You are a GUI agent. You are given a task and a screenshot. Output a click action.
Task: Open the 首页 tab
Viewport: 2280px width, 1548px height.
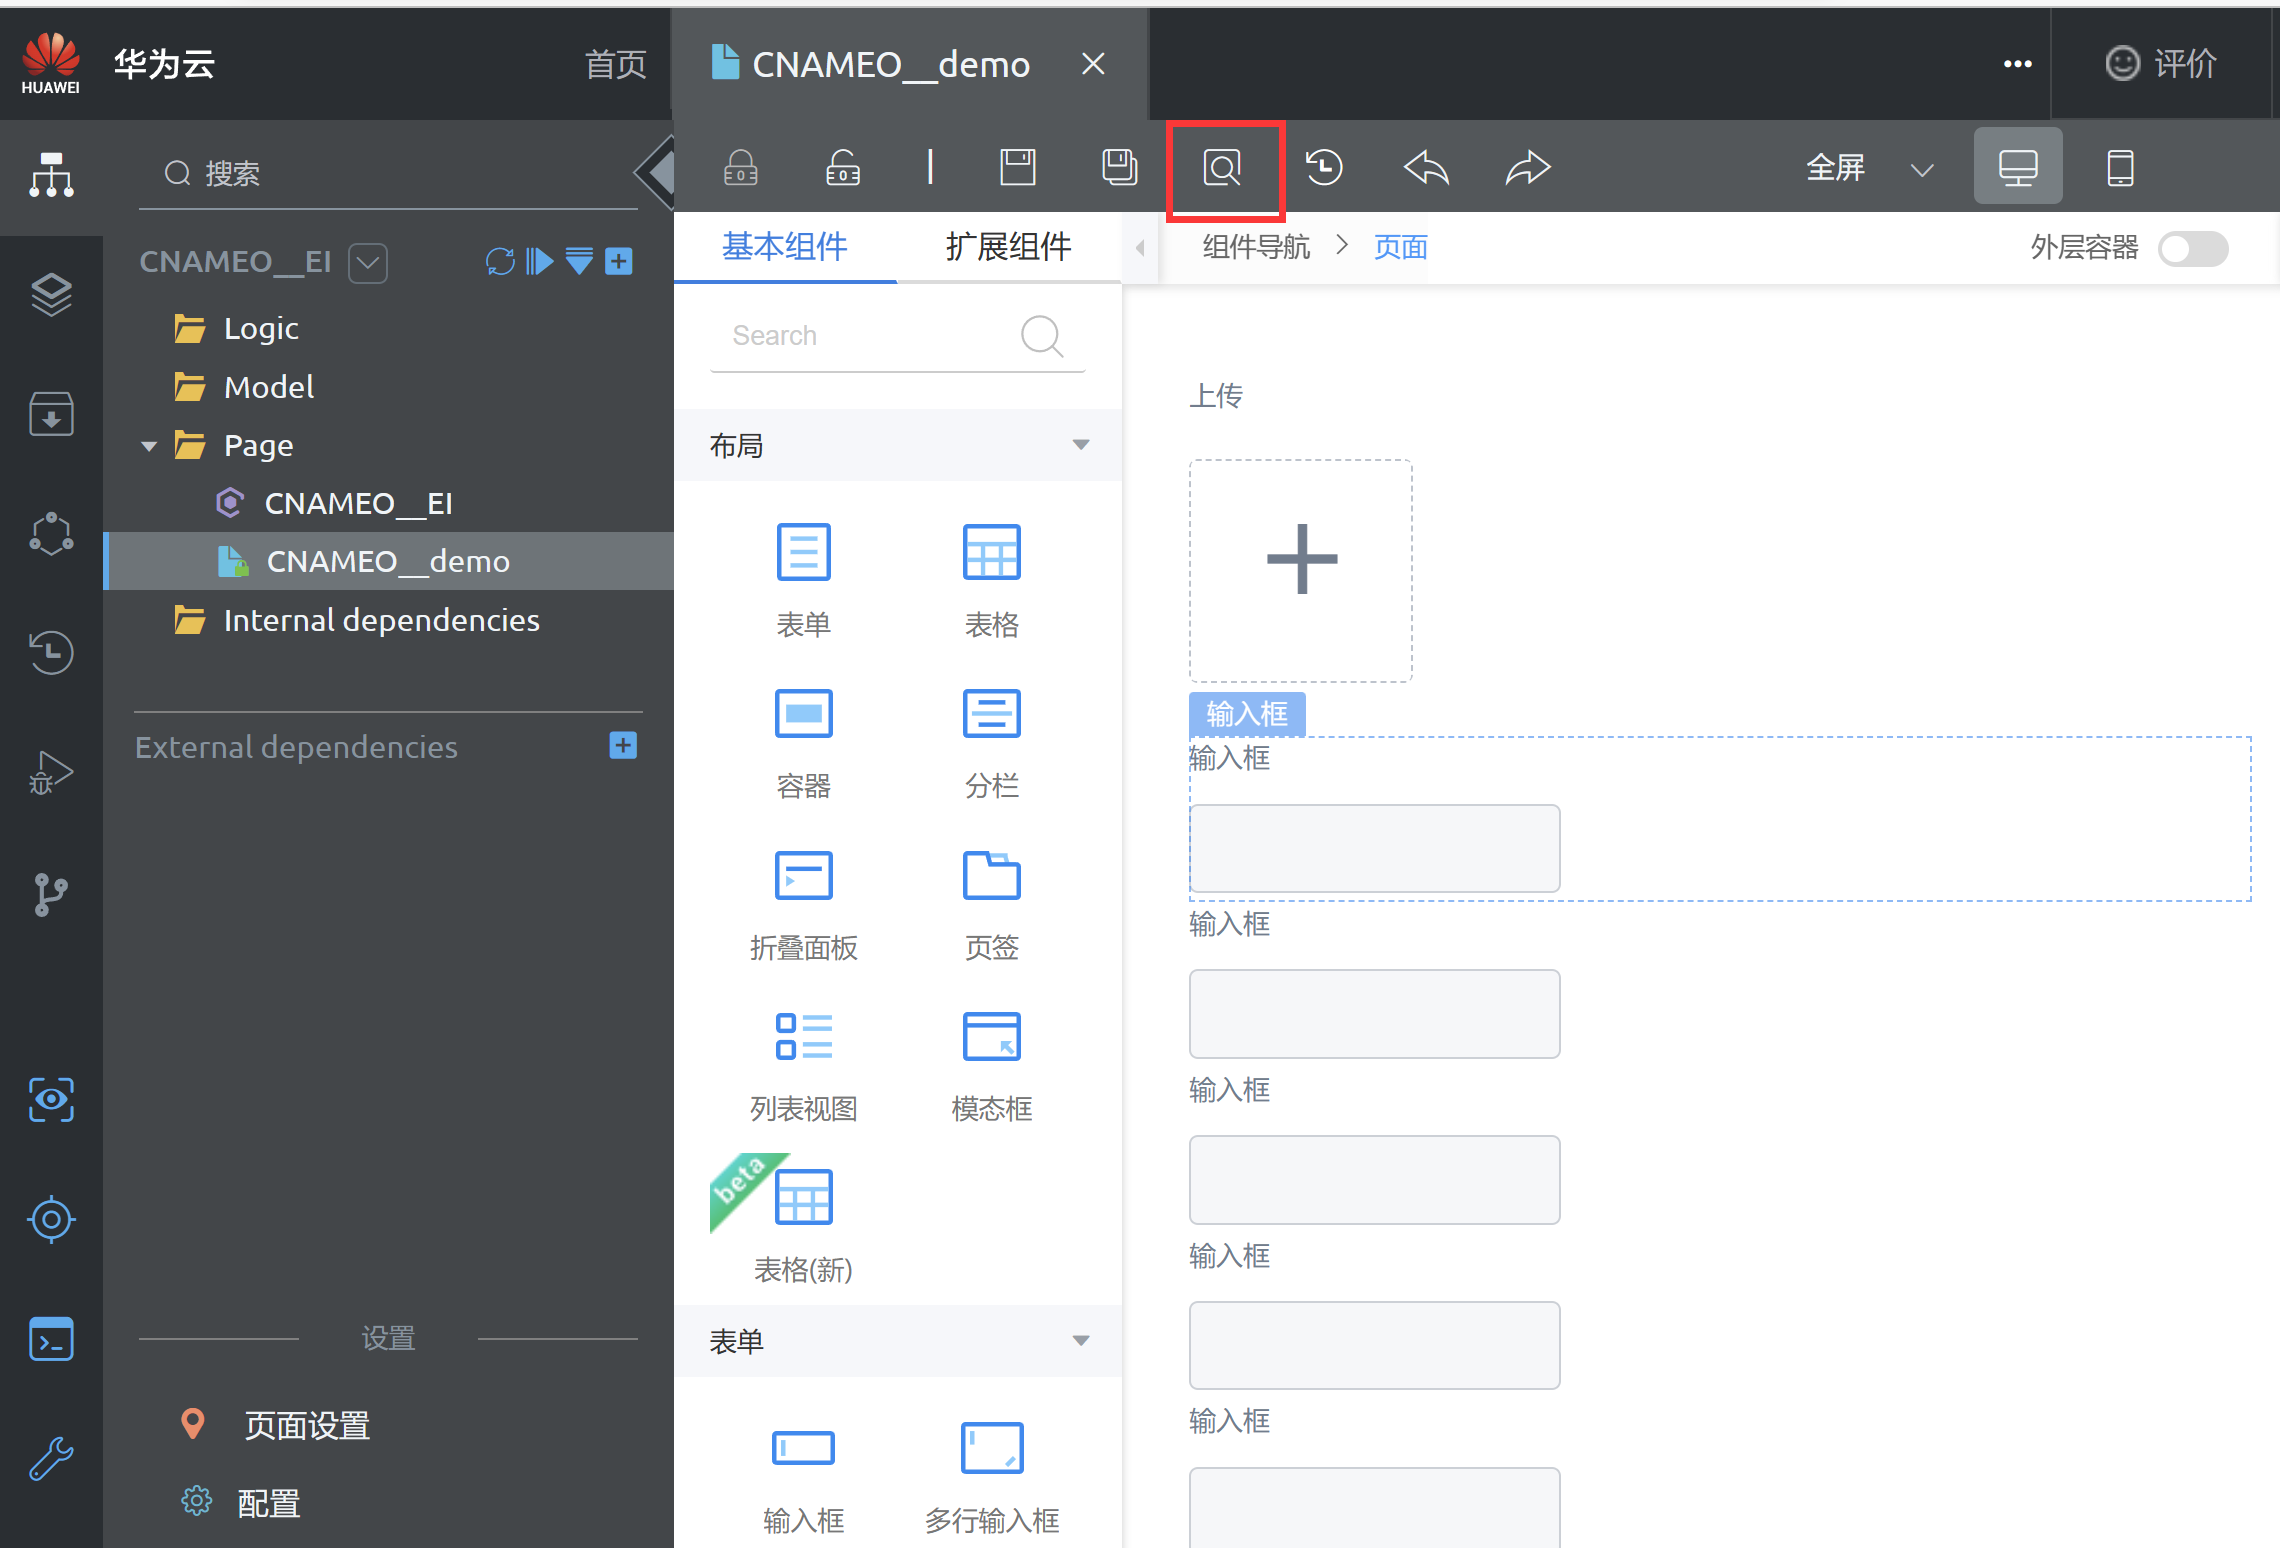[615, 65]
